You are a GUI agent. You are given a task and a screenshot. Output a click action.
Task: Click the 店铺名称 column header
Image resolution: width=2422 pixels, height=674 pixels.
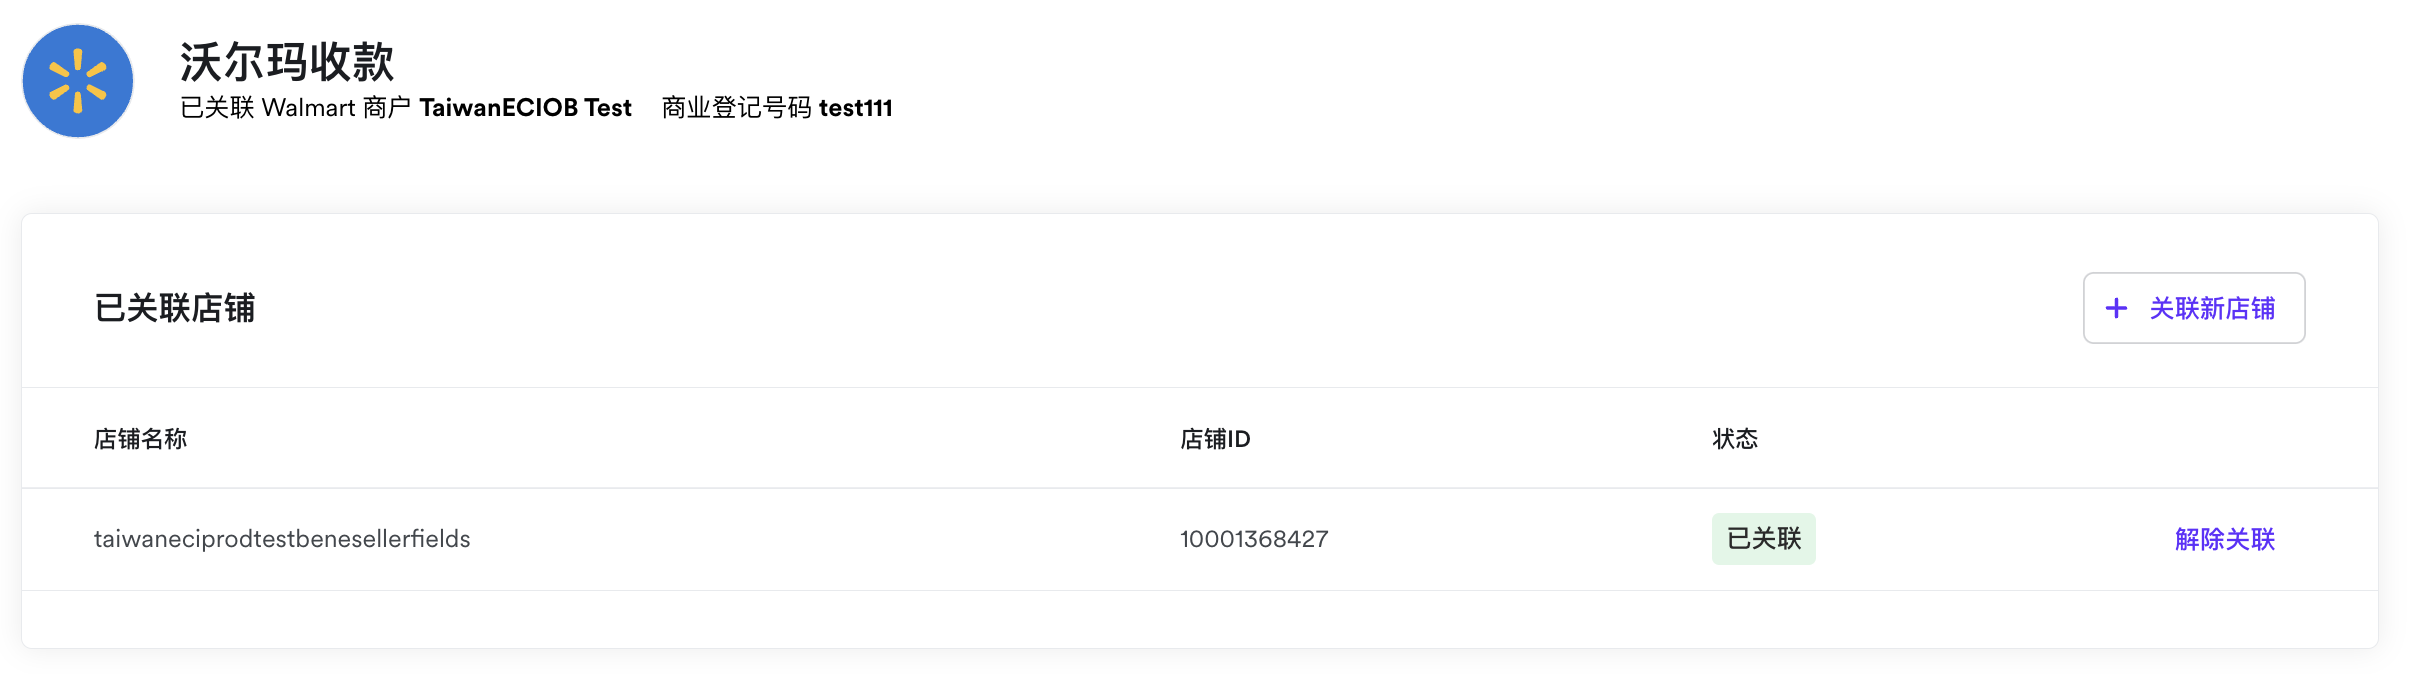coord(140,439)
